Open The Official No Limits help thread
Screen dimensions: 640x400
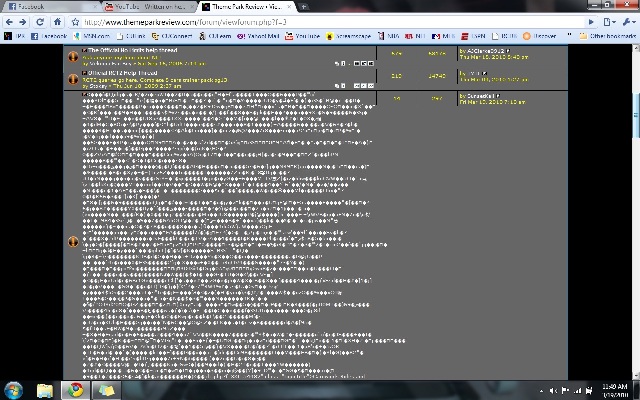tap(133, 50)
